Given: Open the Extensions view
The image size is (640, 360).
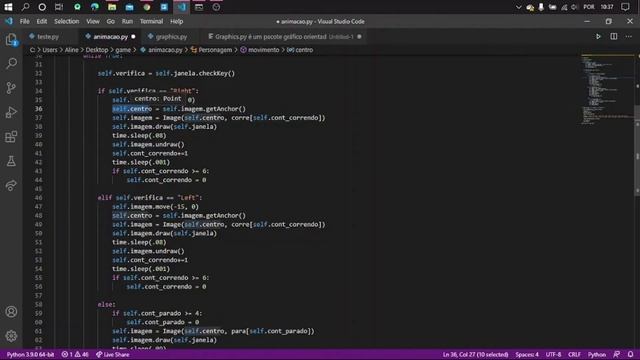Looking at the screenshot, I should click(11, 137).
